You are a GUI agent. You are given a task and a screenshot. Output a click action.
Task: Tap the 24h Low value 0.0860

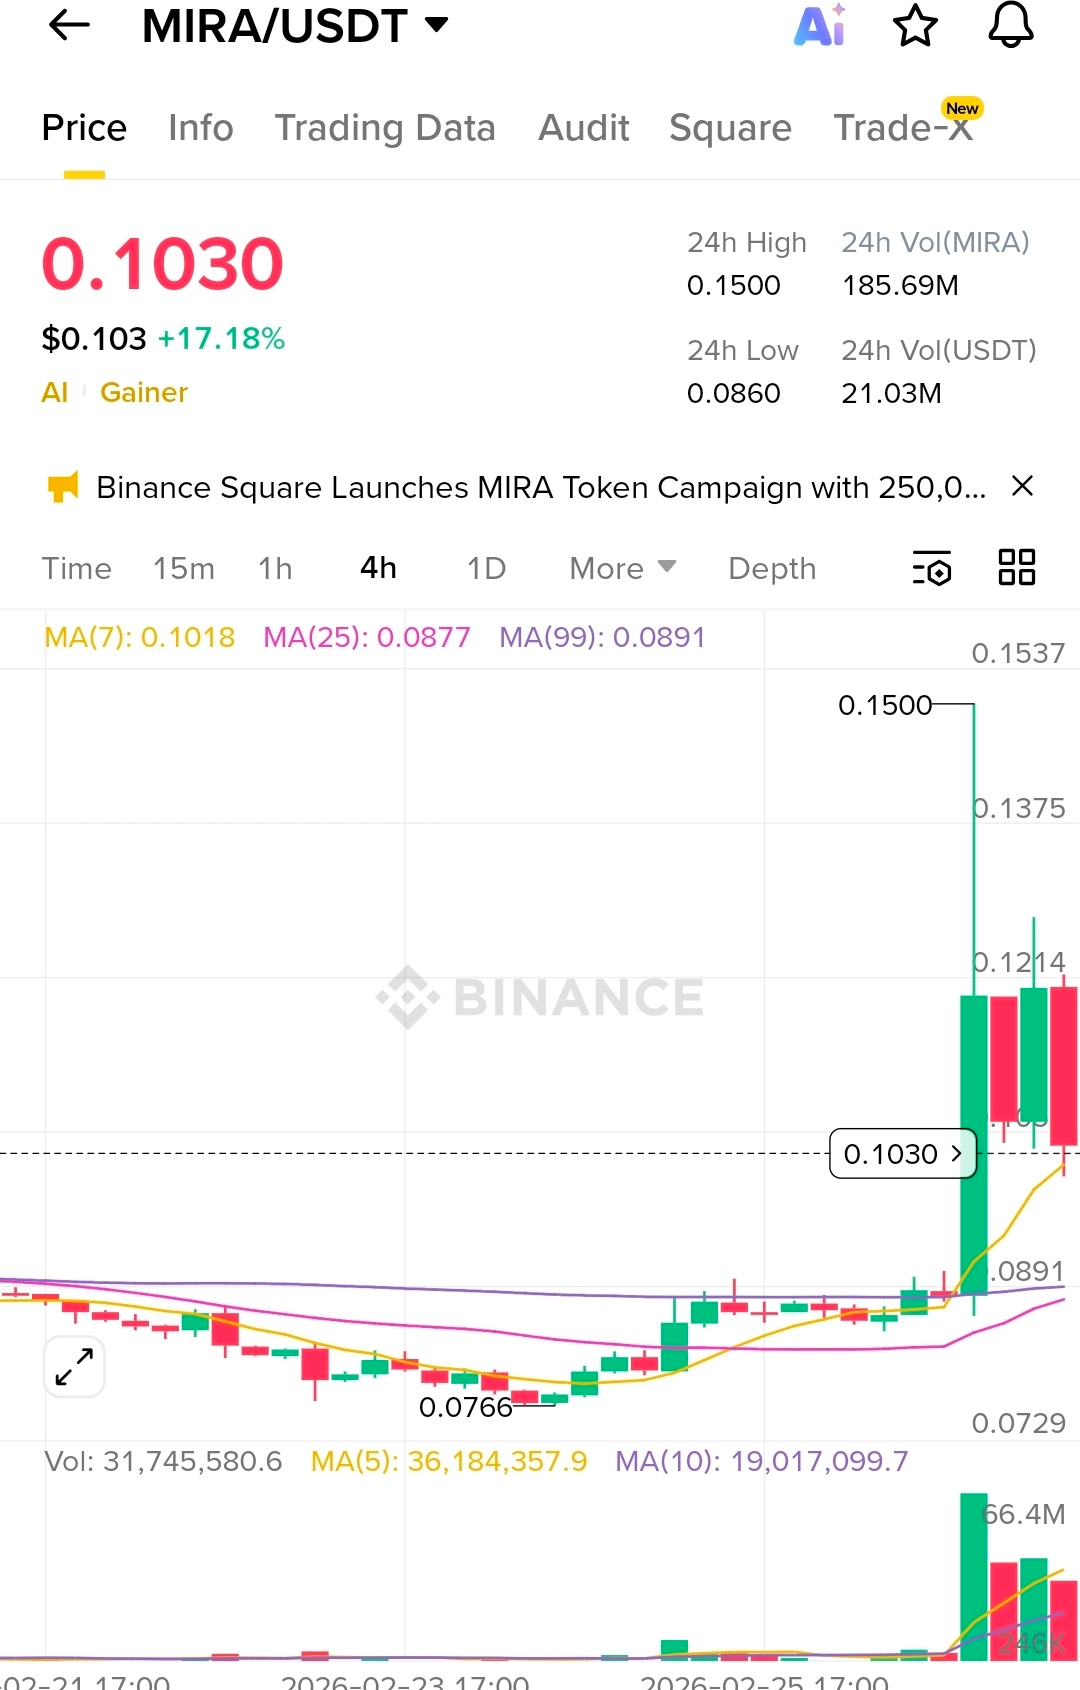coord(733,393)
